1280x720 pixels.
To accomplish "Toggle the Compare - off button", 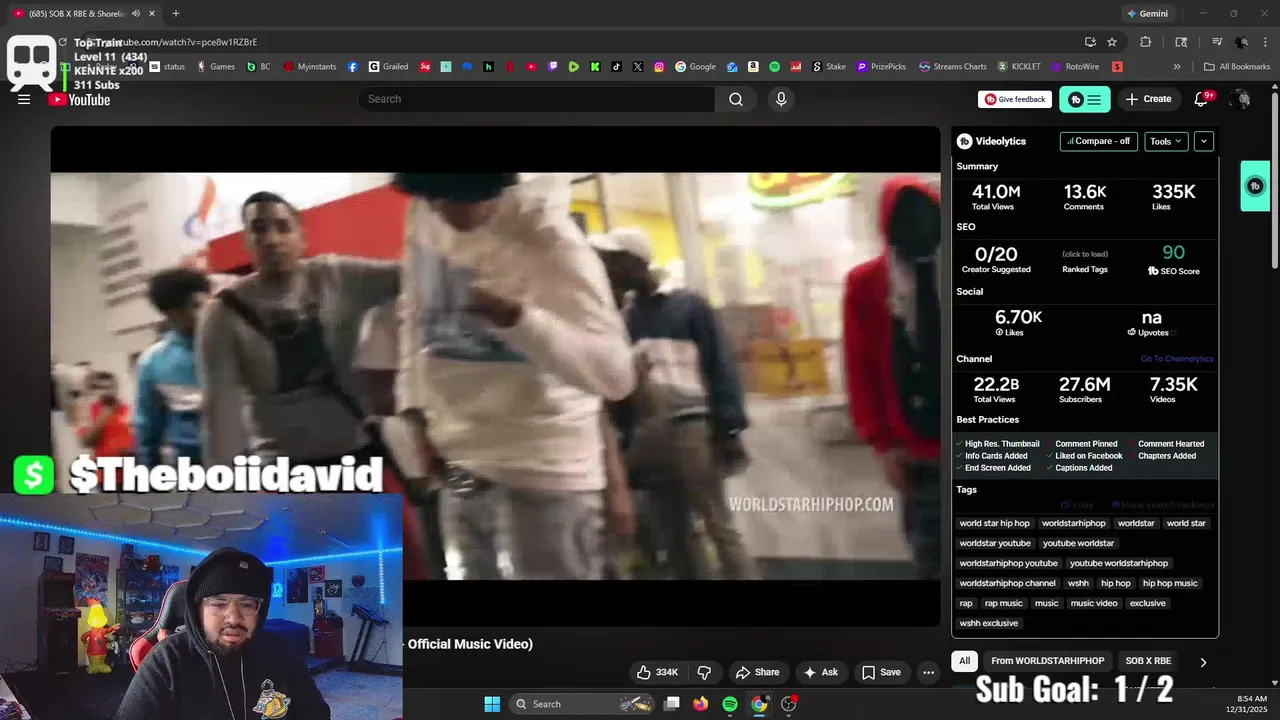I will [1098, 141].
